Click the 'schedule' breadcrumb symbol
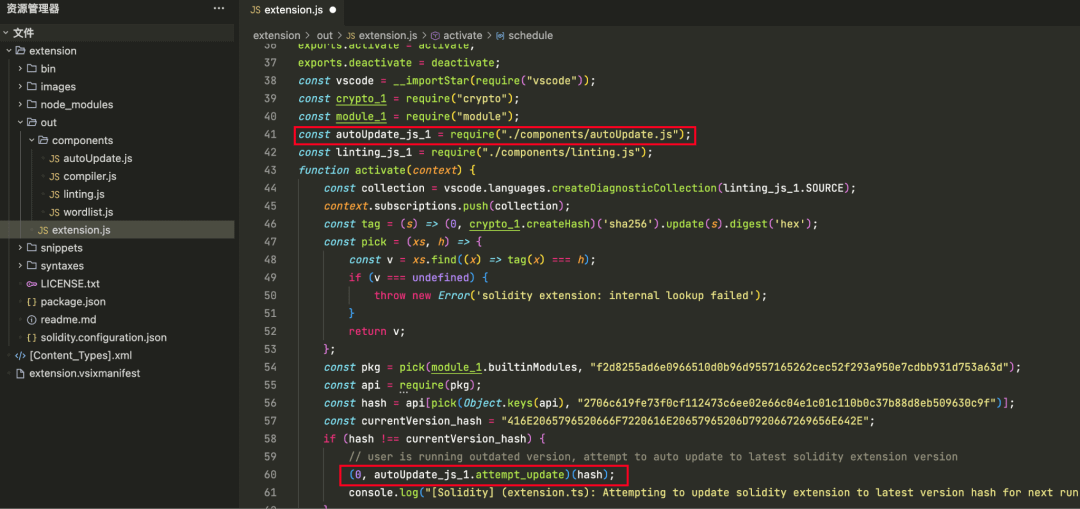The image size is (1080, 509). (530, 35)
